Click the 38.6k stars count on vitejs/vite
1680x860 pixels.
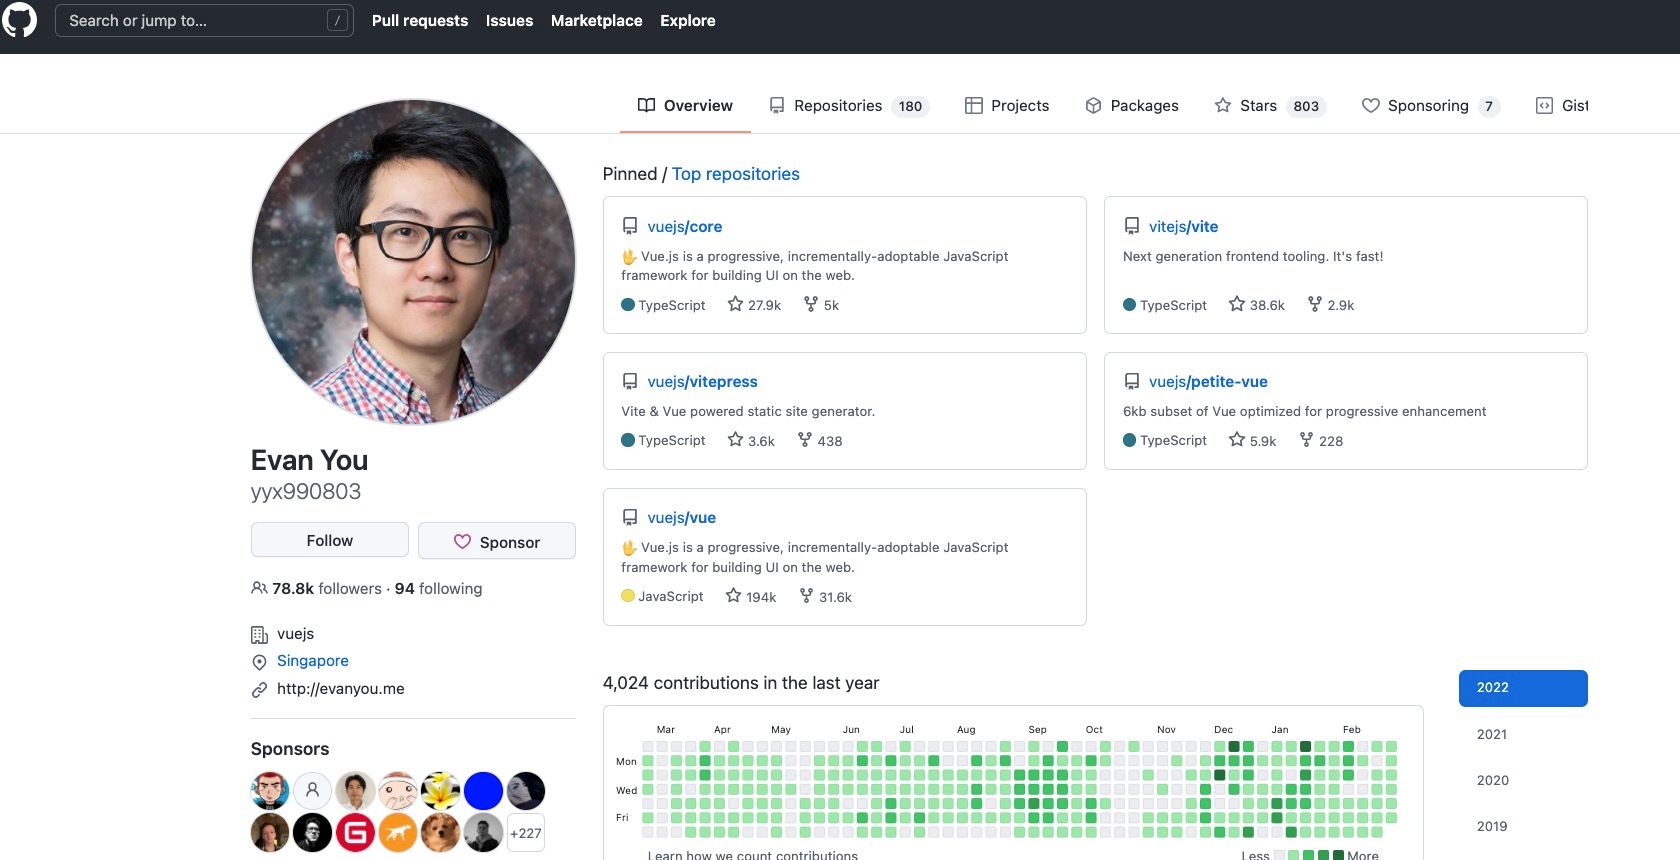(x=1257, y=305)
